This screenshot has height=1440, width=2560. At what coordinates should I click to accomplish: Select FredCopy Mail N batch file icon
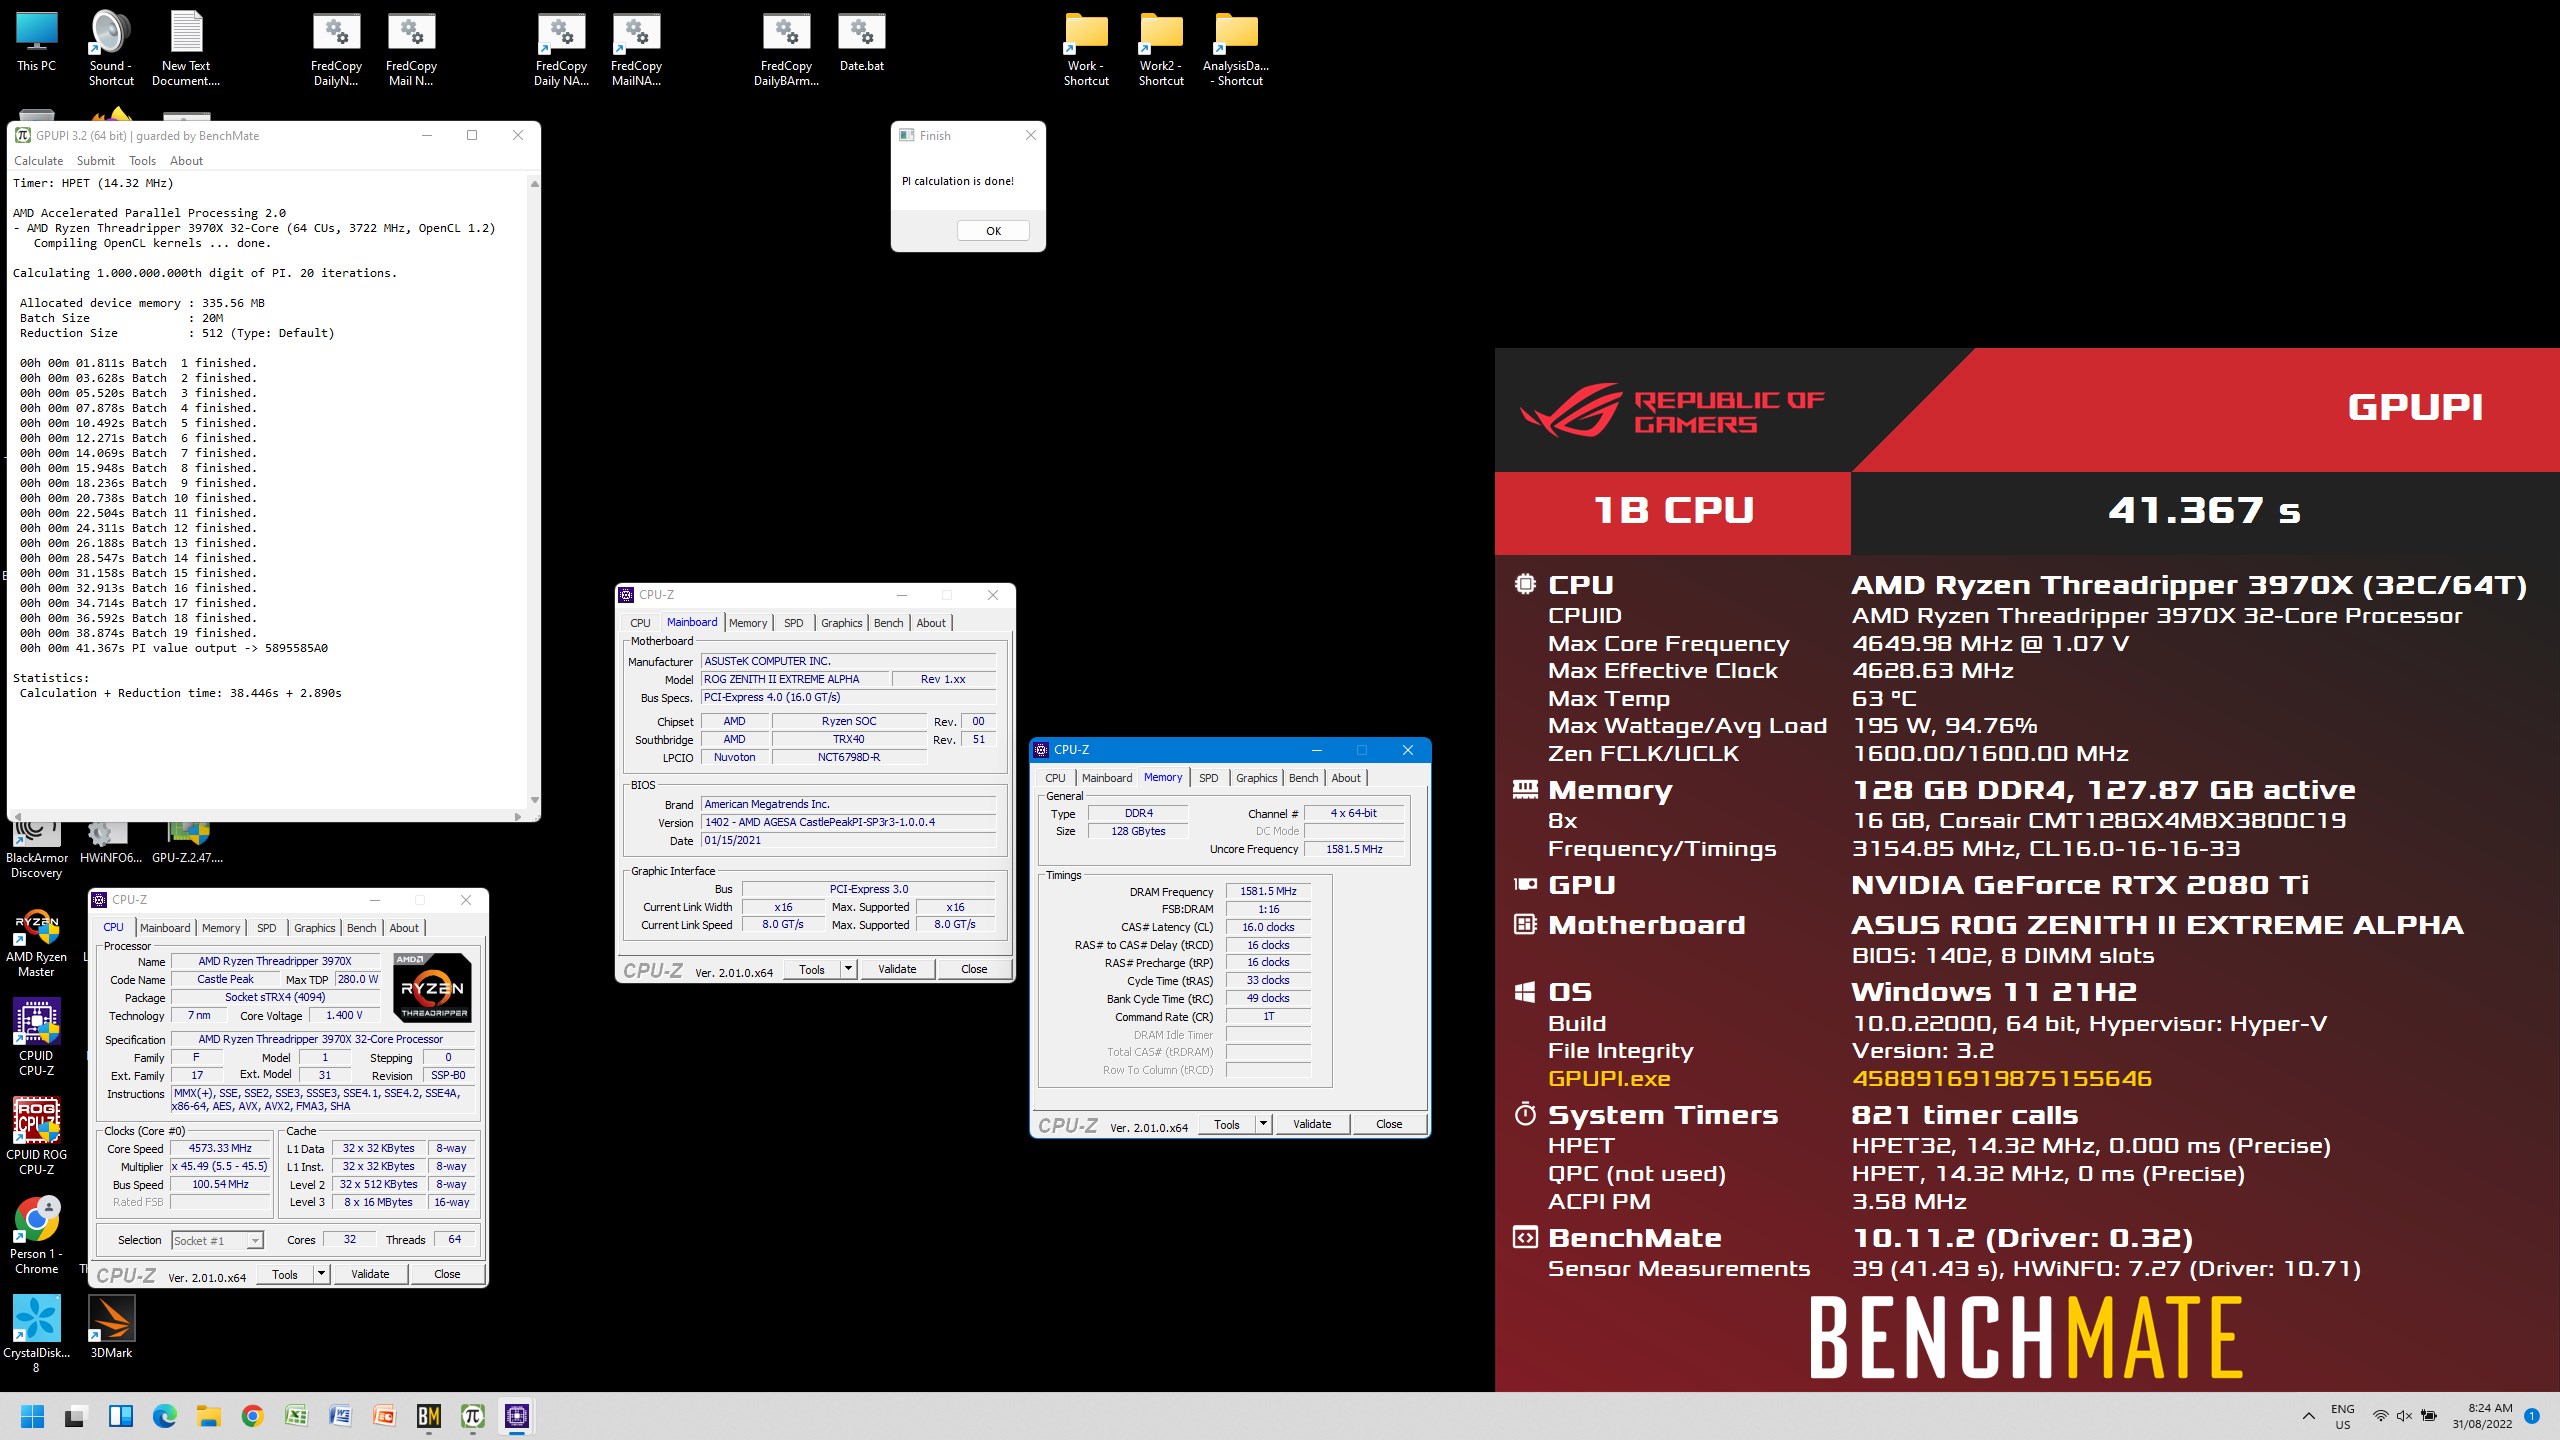click(x=411, y=50)
